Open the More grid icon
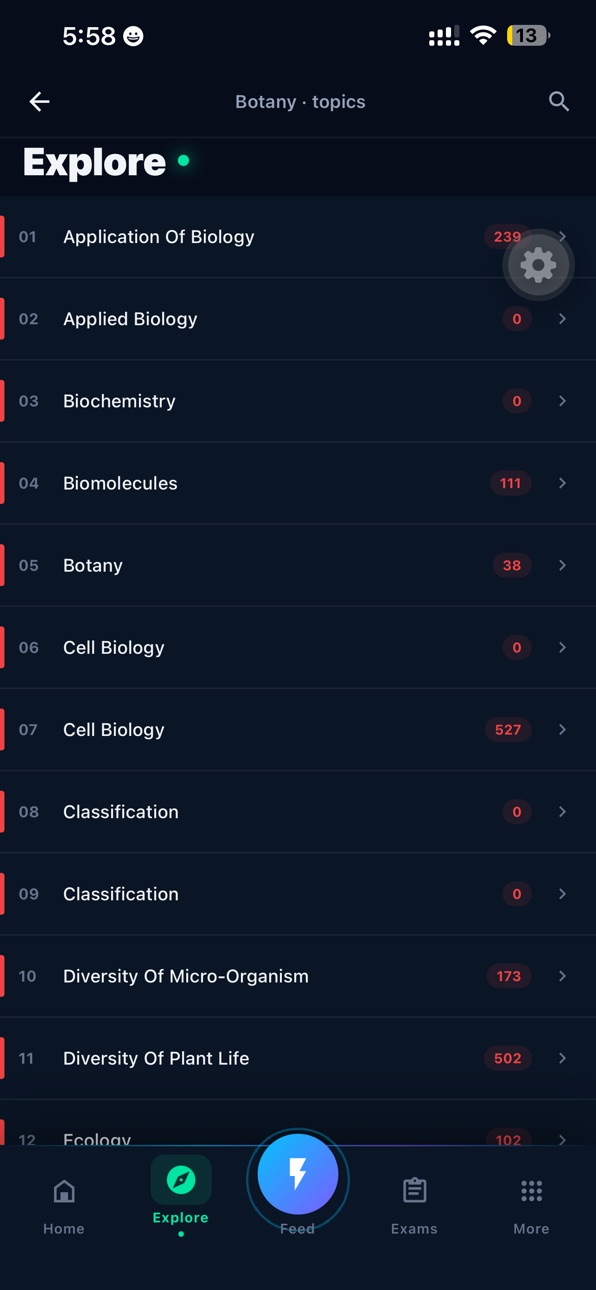596x1290 pixels. [x=531, y=1191]
